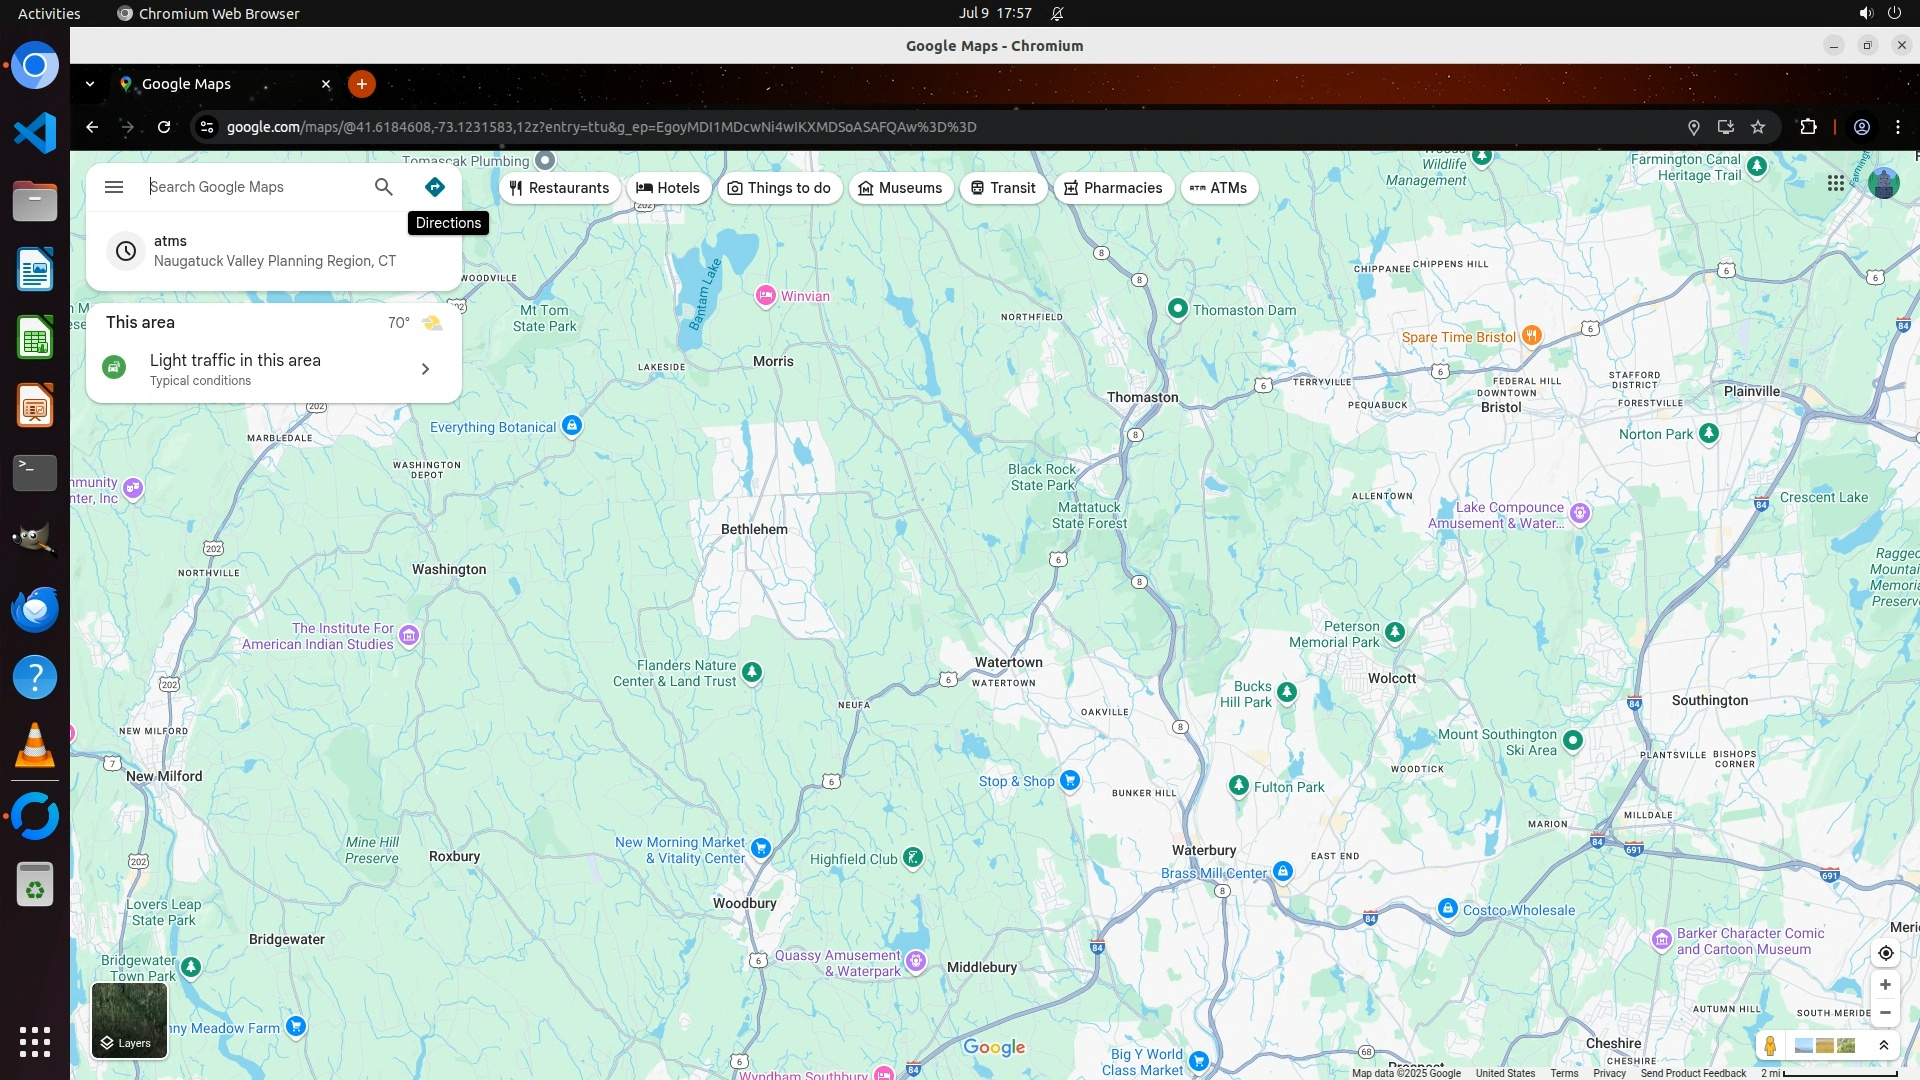Expand the map imagery strip arrow
1920x1080 pixels.
[1884, 1046]
